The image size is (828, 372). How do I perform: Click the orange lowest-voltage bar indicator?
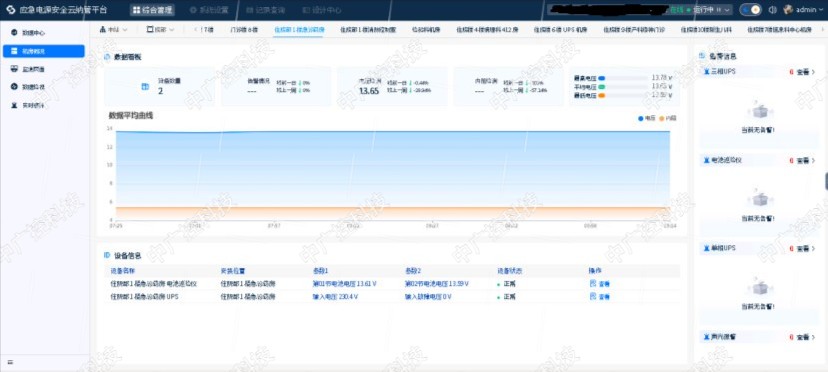601,96
